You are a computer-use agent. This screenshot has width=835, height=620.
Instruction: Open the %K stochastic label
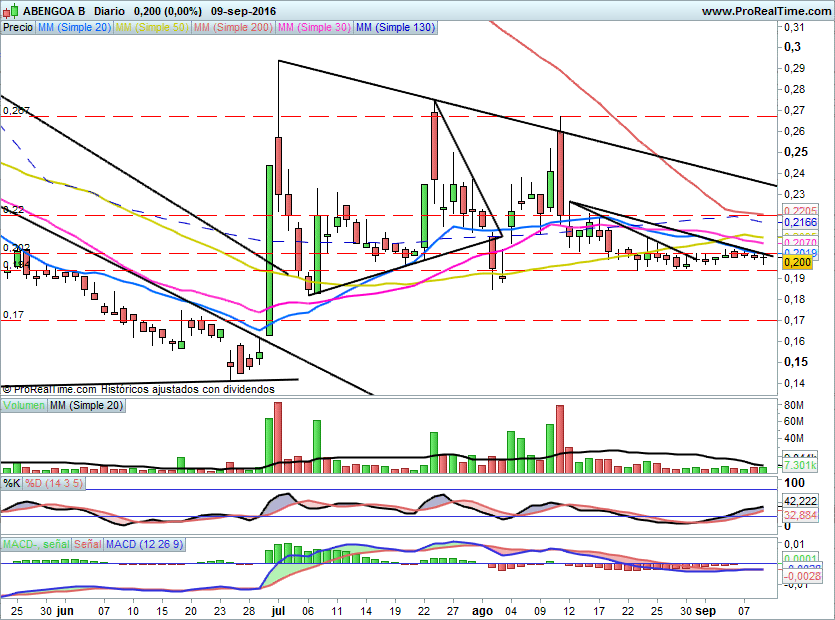pos(12,483)
